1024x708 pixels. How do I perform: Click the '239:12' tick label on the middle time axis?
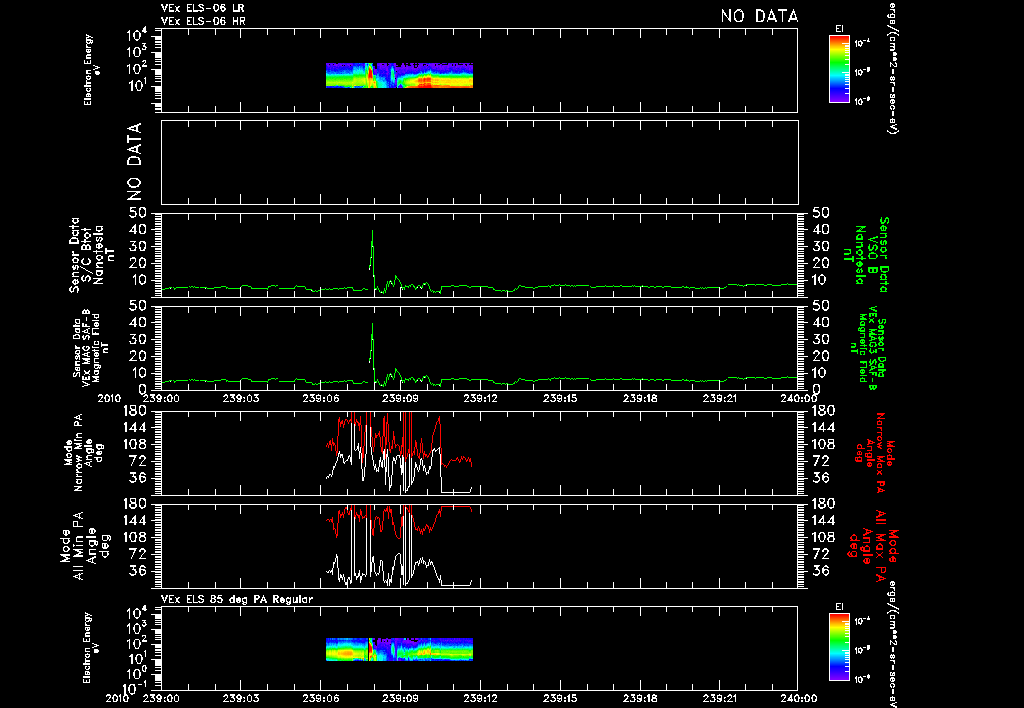tap(479, 398)
